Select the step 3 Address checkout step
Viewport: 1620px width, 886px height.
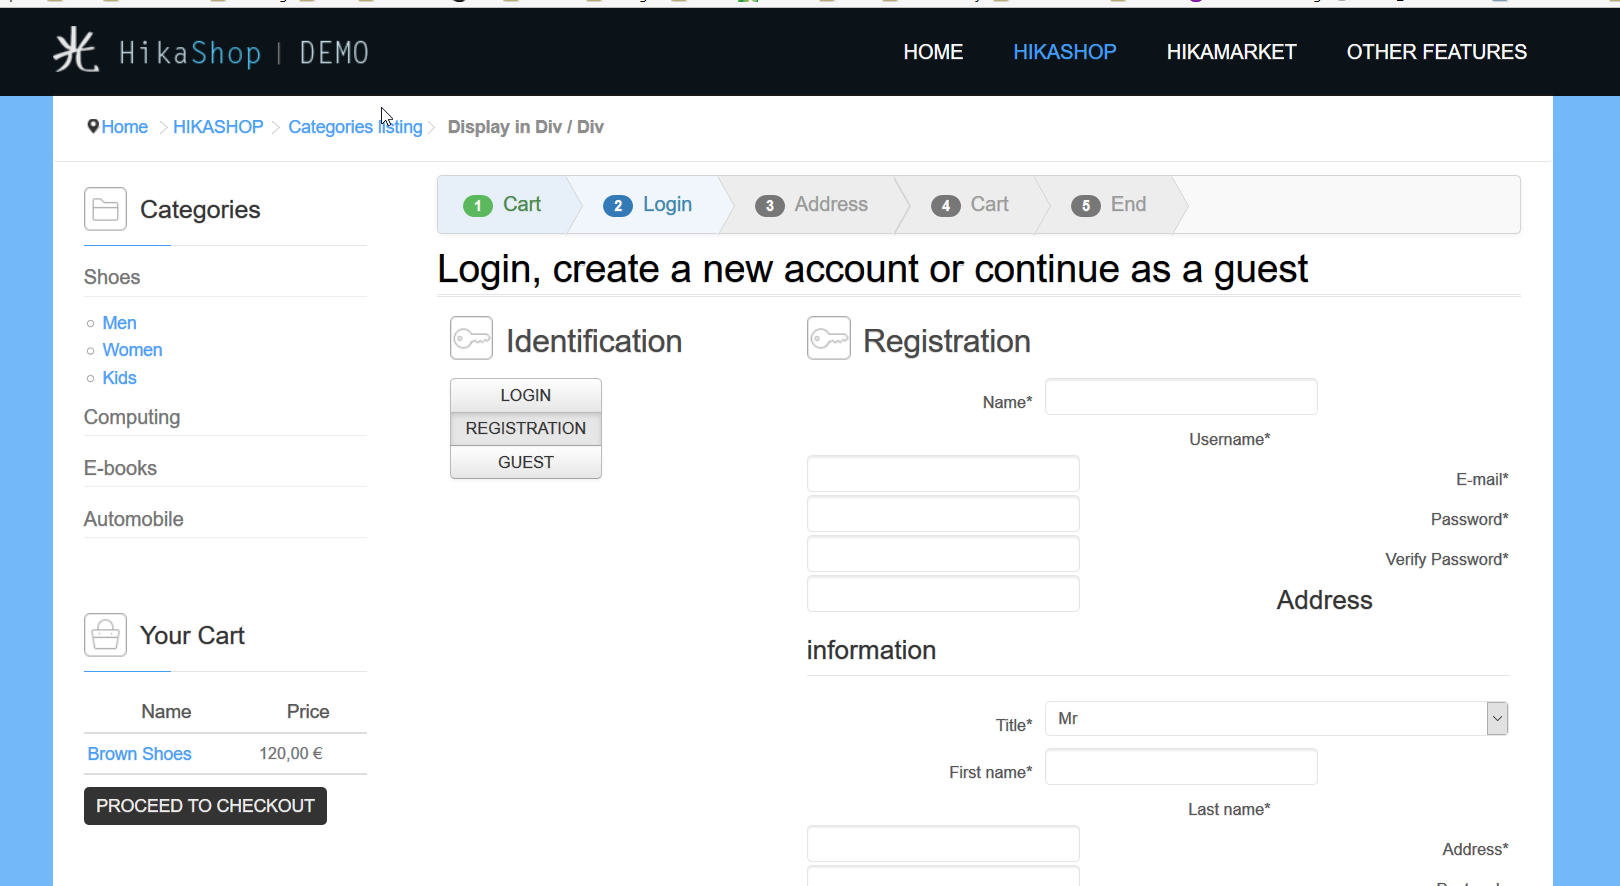pyautogui.click(x=811, y=205)
